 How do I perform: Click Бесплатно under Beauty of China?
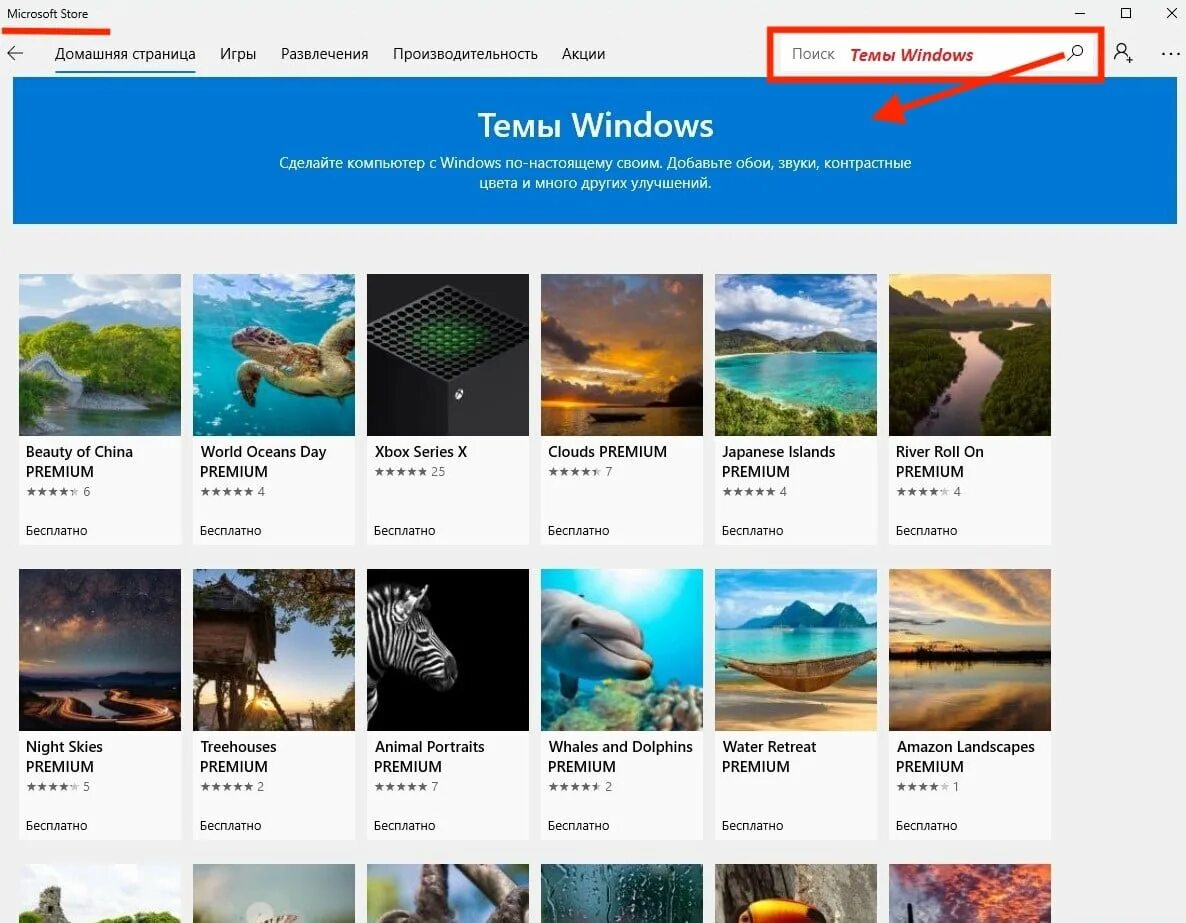57,531
